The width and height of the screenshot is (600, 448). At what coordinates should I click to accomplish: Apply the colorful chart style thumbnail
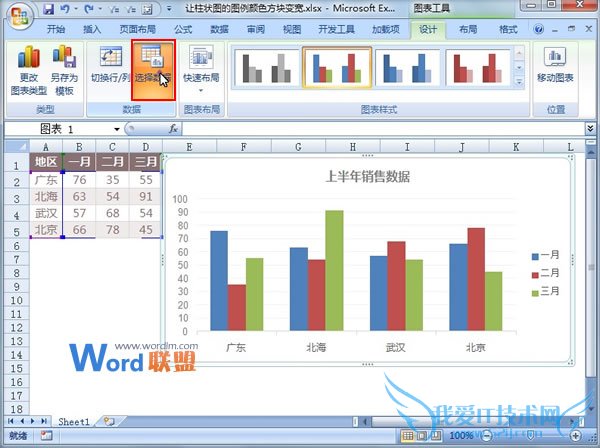point(337,68)
